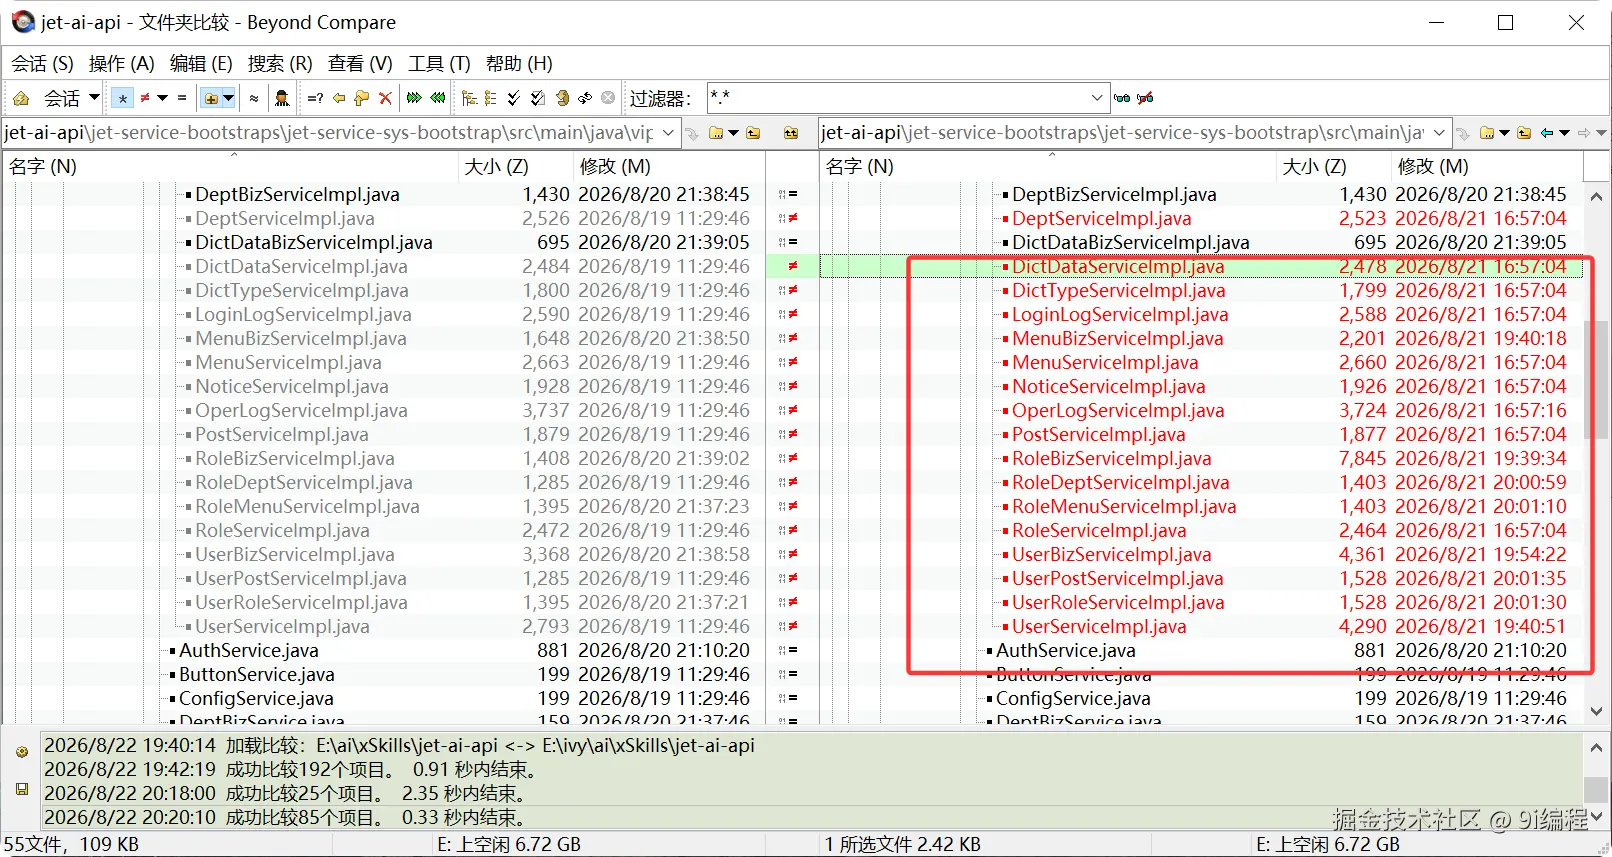Viewport: 1612px width, 857px height.
Task: Toggle ignore minor differences (≈)
Action: 254,98
